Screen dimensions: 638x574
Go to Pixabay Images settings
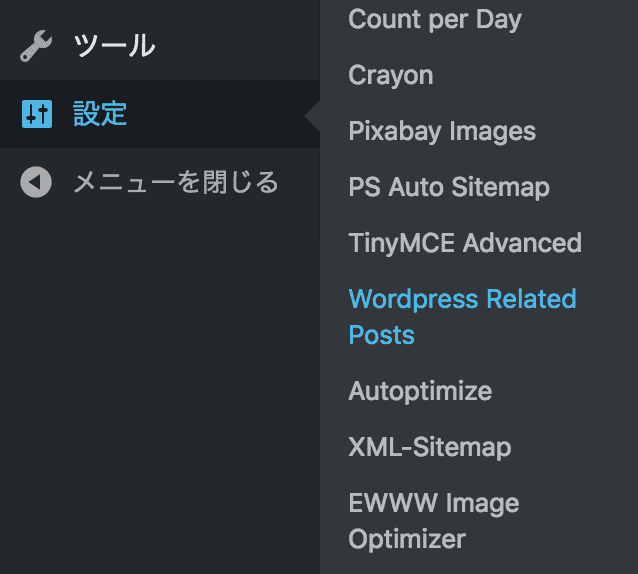click(x=441, y=131)
